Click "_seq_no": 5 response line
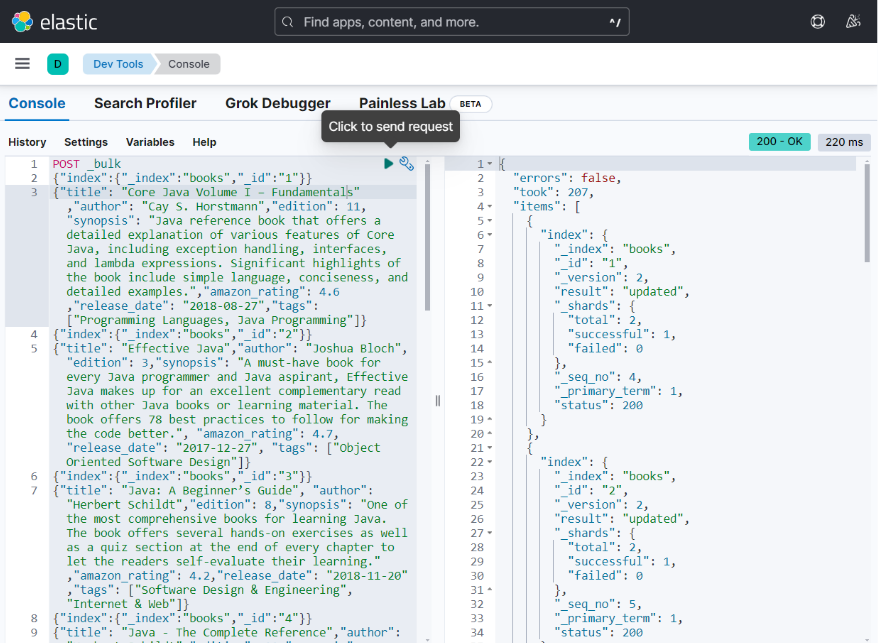The height and width of the screenshot is (643, 878). pos(598,604)
